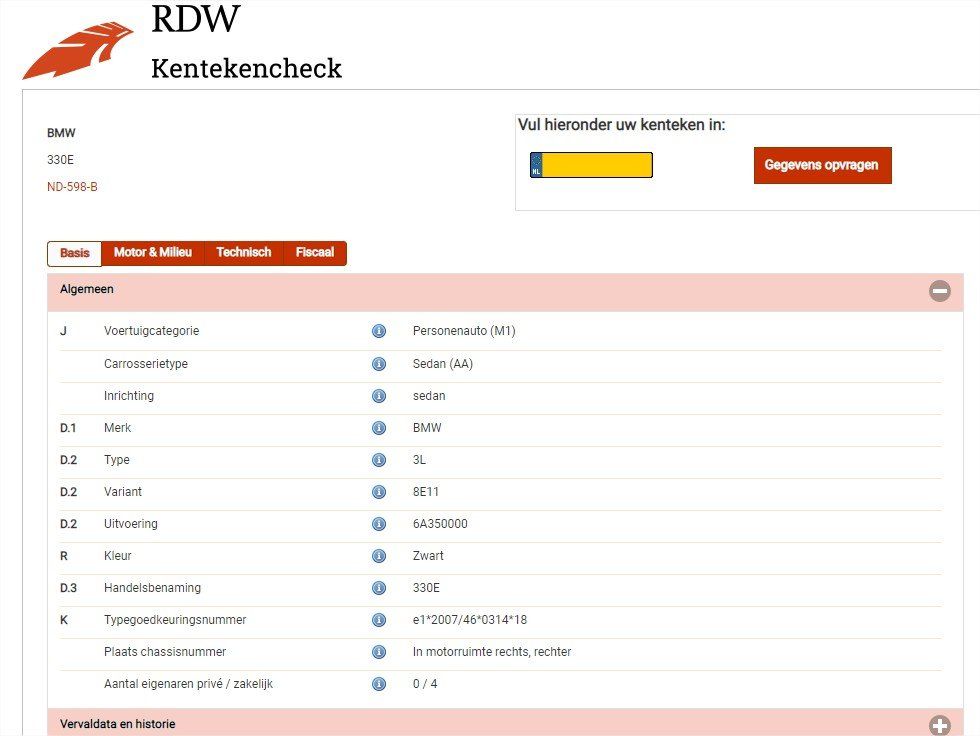Expand Vervaldata en historie section

pyautogui.click(x=939, y=725)
